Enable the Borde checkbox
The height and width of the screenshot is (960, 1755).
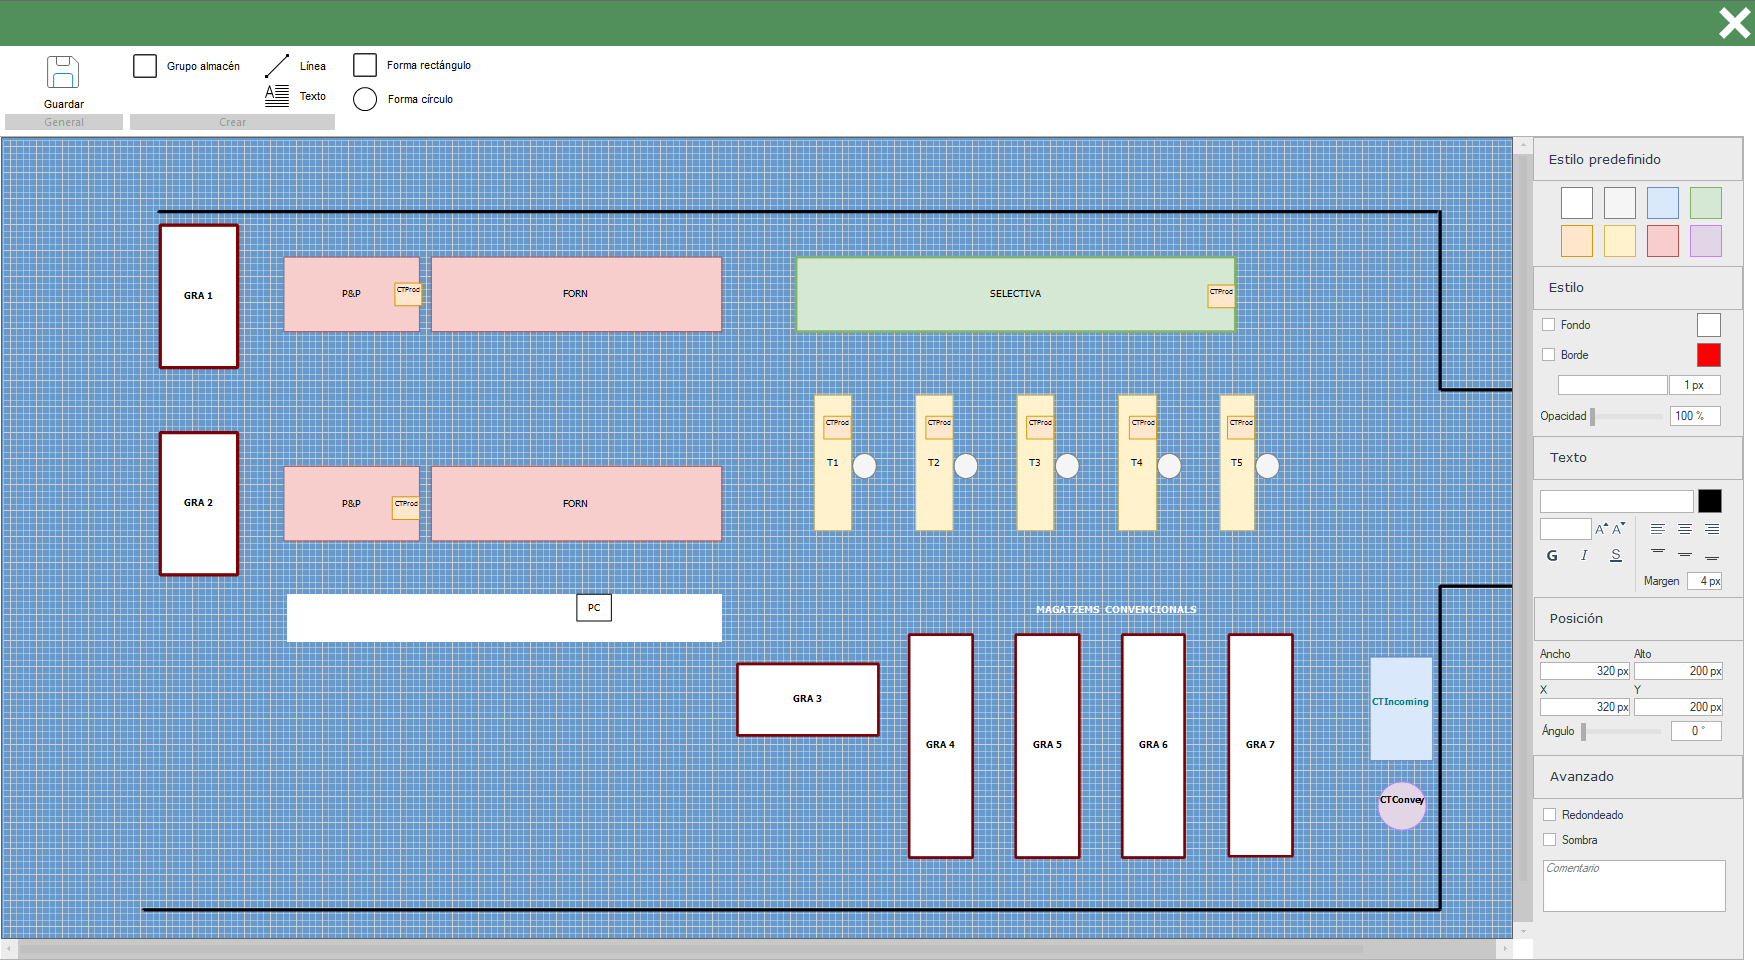pos(1549,355)
